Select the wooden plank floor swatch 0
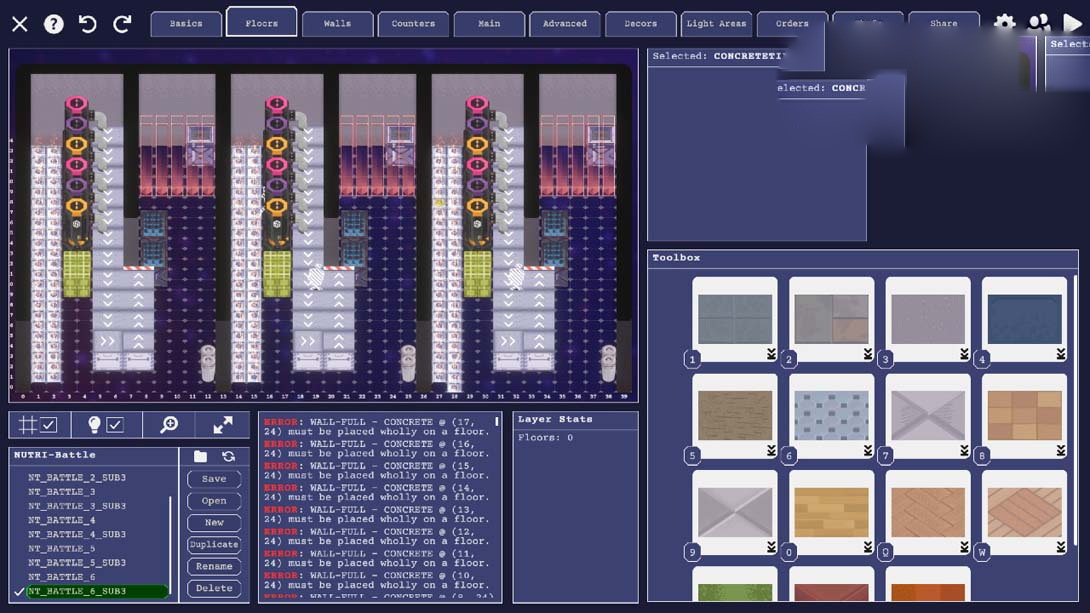The image size is (1090, 613). click(x=831, y=512)
